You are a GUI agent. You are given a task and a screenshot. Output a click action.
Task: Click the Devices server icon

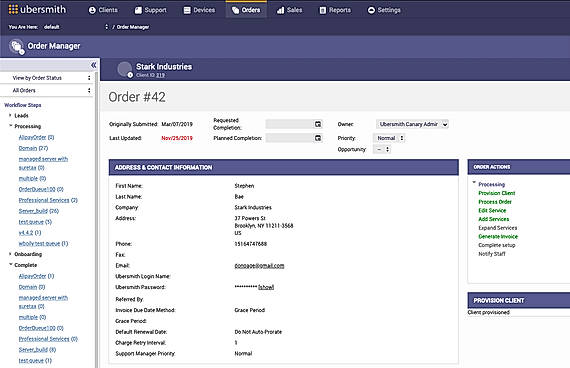pyautogui.click(x=187, y=11)
